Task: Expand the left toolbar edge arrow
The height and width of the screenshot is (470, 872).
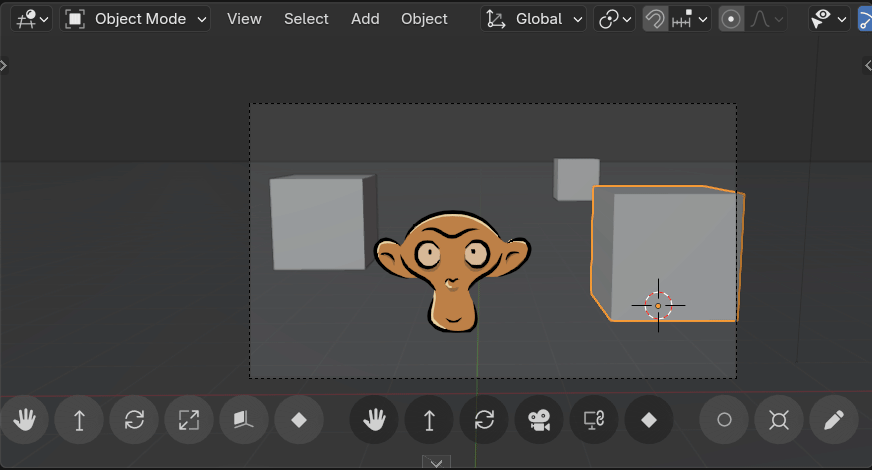Action: 3,66
